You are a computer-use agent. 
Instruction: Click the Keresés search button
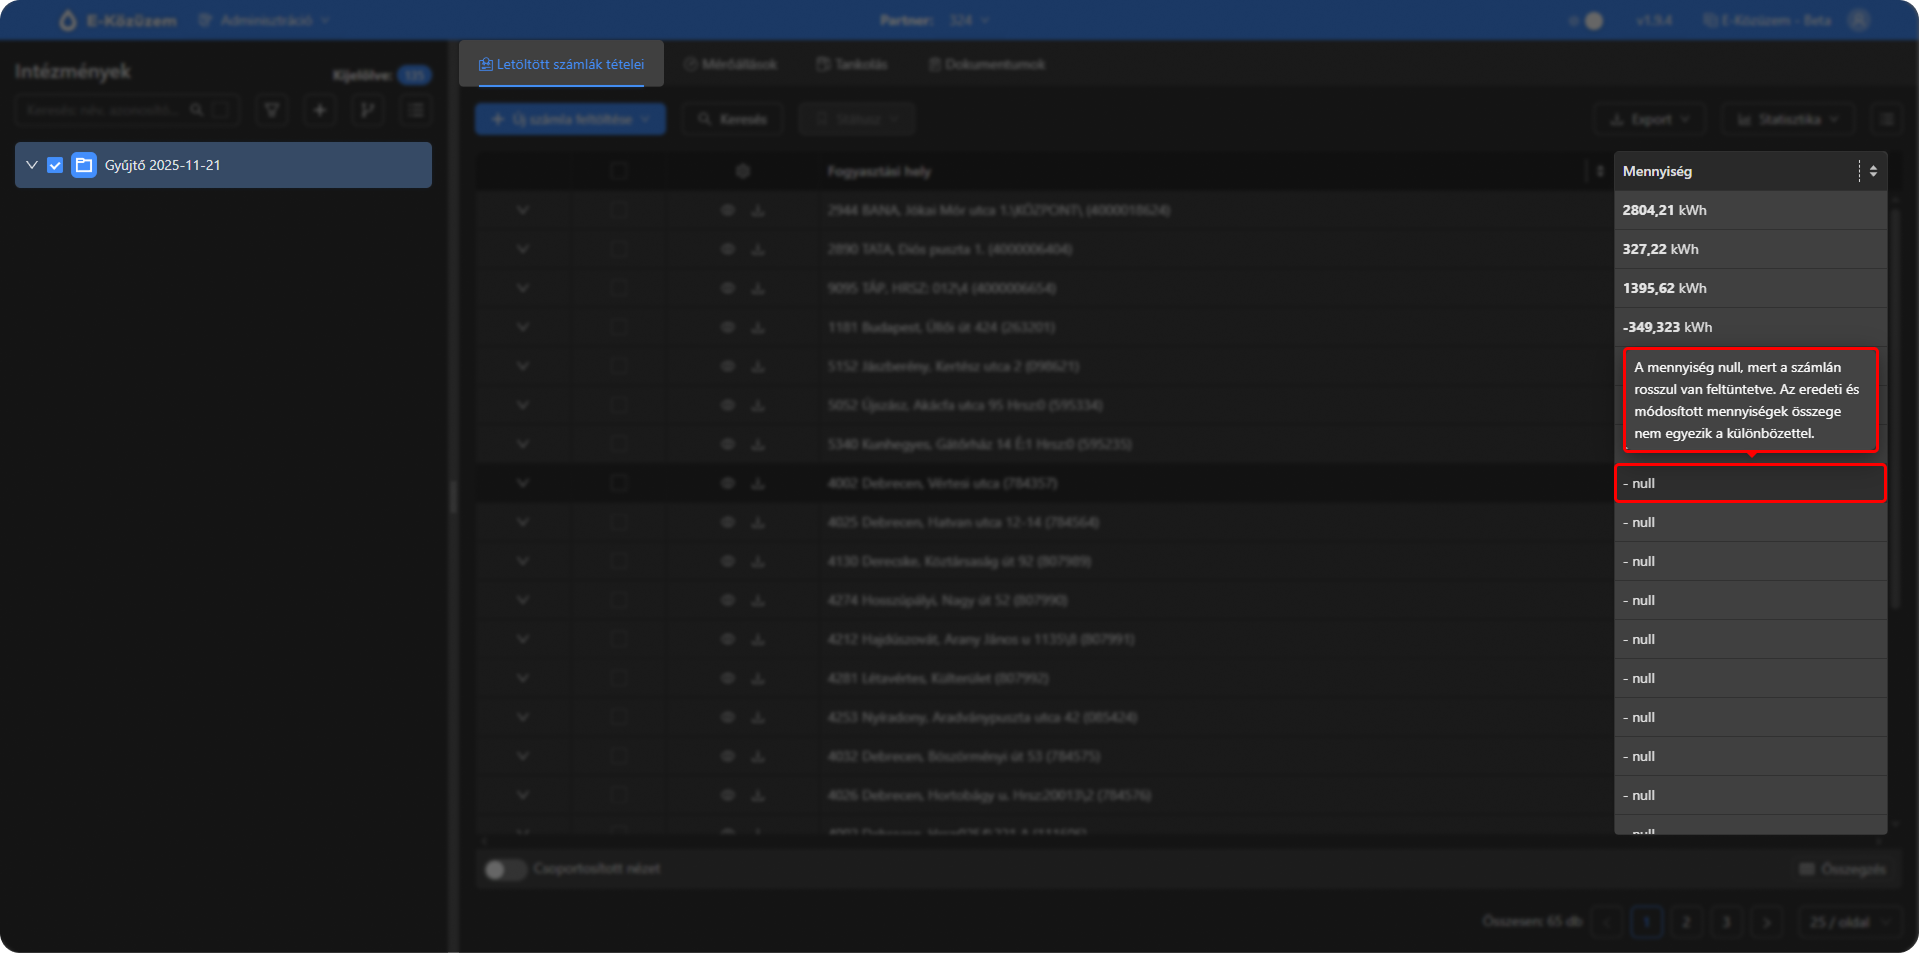pyautogui.click(x=732, y=119)
